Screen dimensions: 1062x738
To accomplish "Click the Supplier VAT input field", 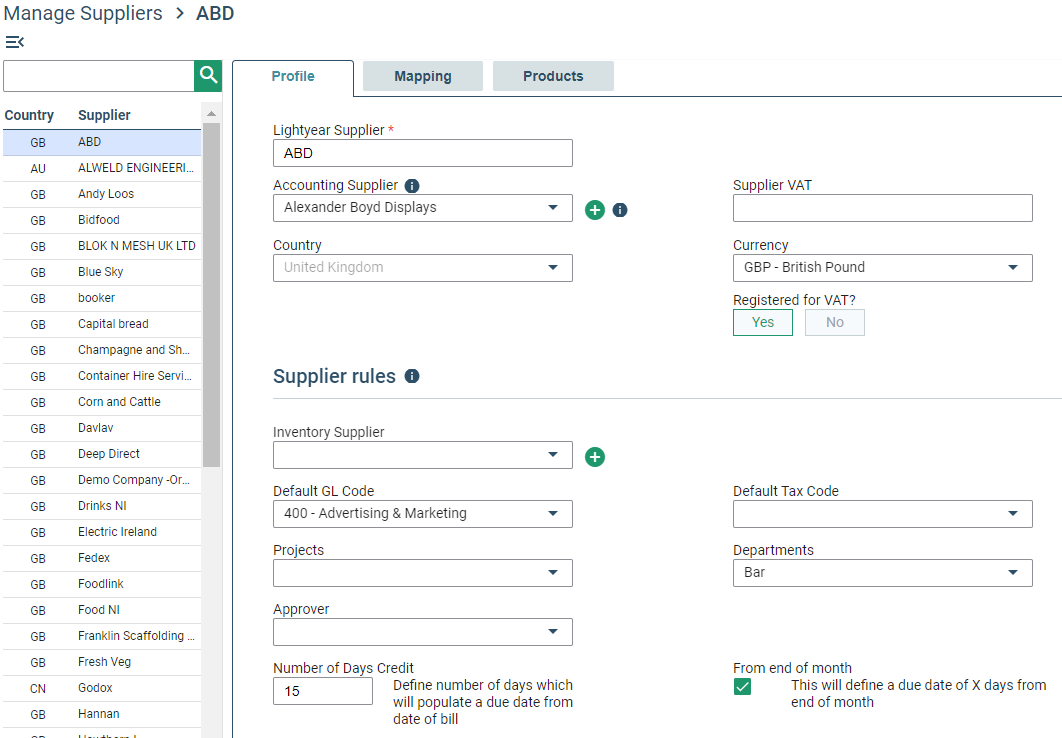I will click(x=882, y=208).
